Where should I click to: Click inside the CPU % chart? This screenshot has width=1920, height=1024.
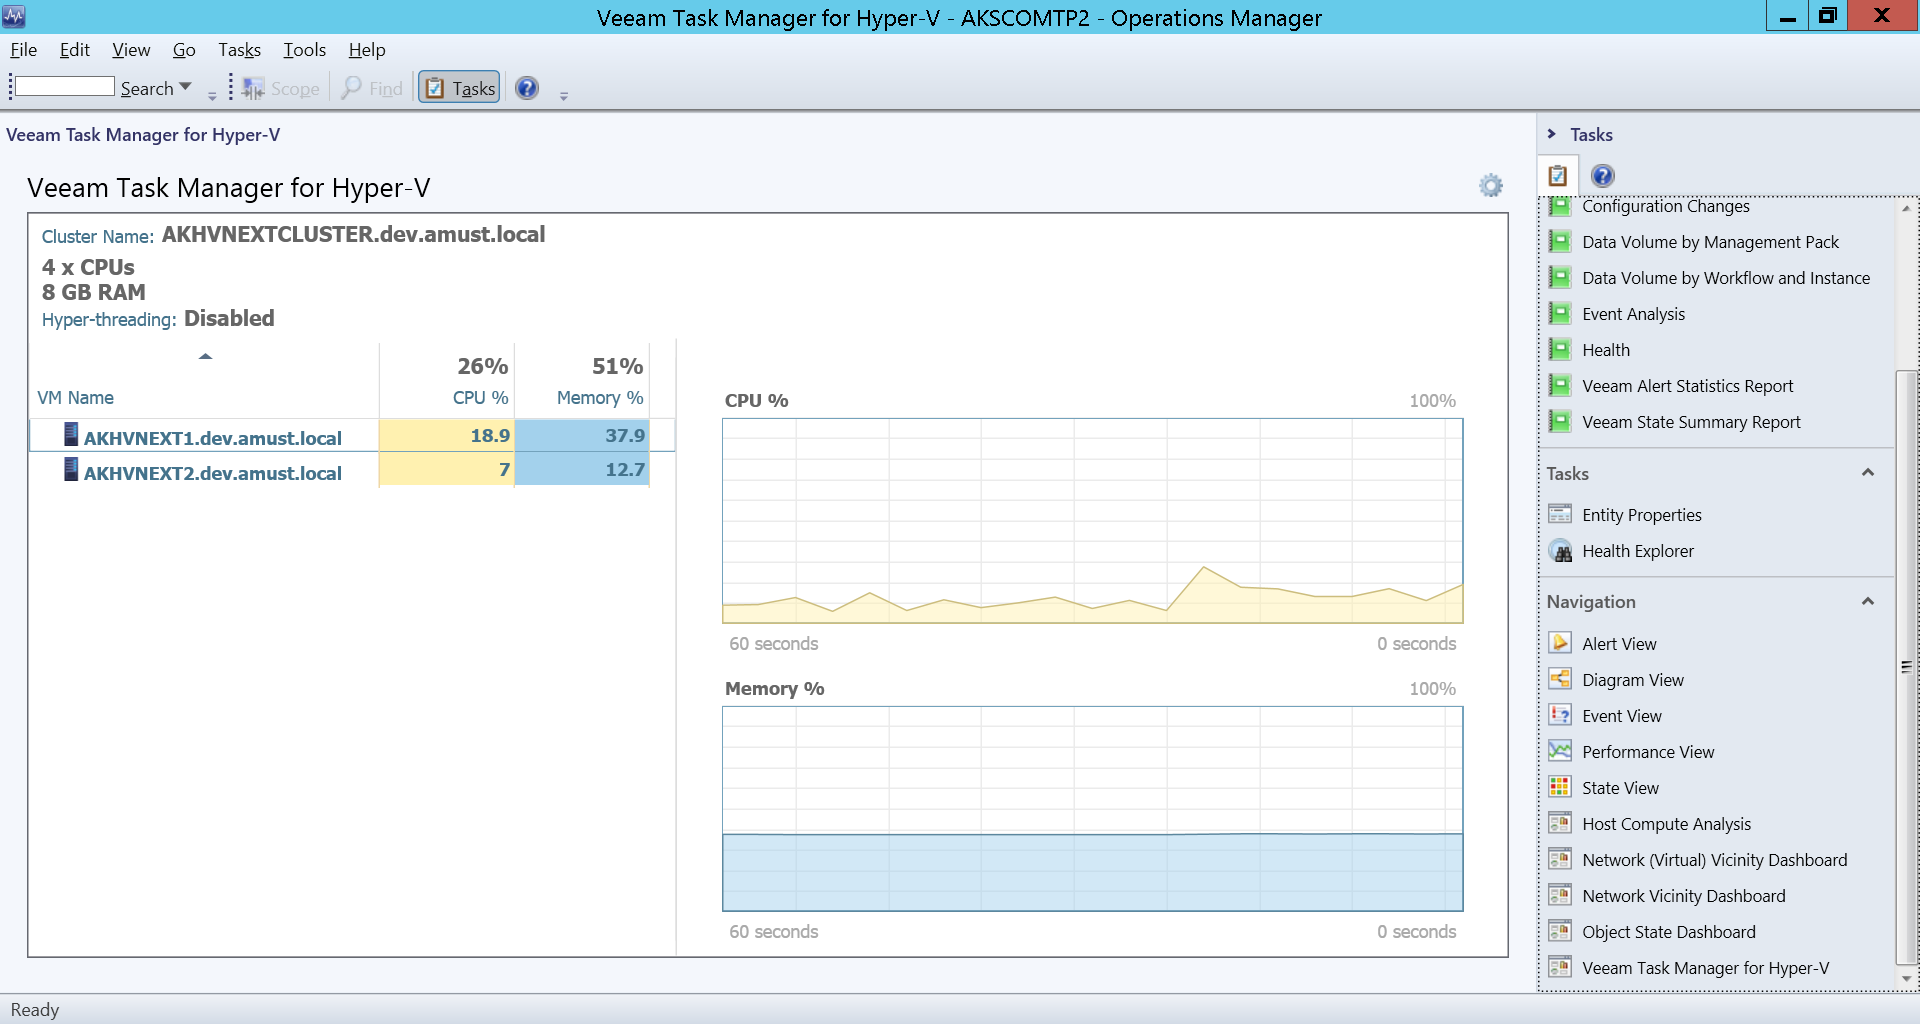pyautogui.click(x=1092, y=520)
